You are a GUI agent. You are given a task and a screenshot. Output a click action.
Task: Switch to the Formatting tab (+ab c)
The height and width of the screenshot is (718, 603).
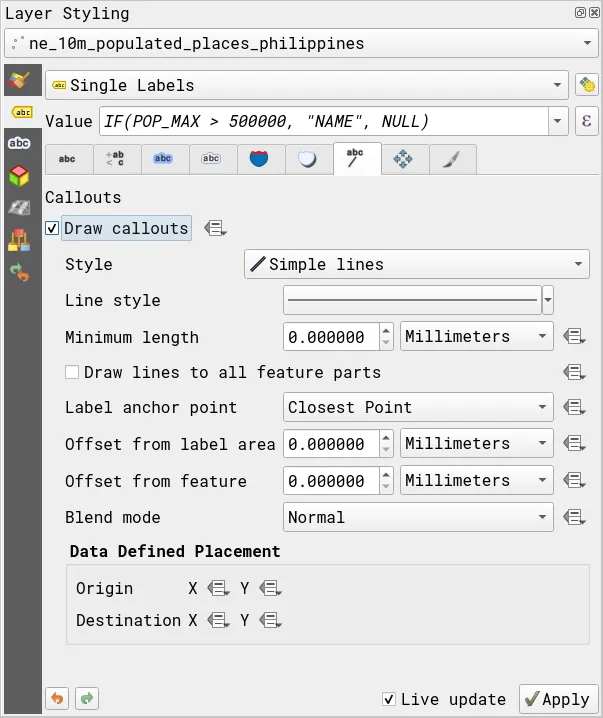click(115, 159)
